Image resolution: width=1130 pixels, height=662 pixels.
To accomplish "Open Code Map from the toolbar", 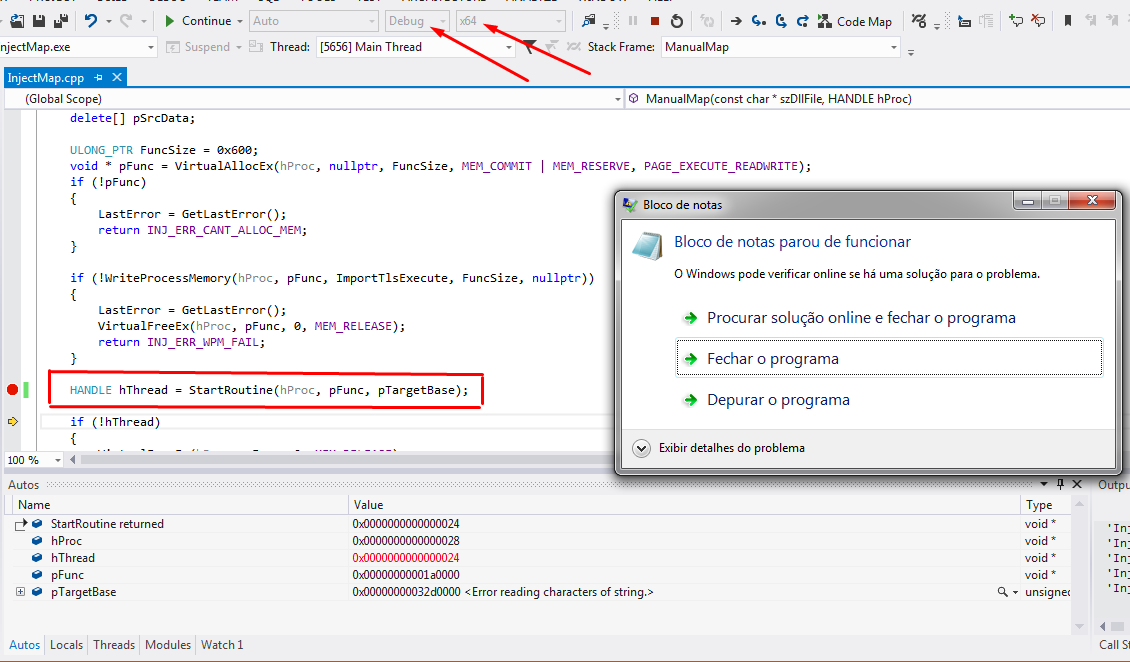I will pos(854,21).
